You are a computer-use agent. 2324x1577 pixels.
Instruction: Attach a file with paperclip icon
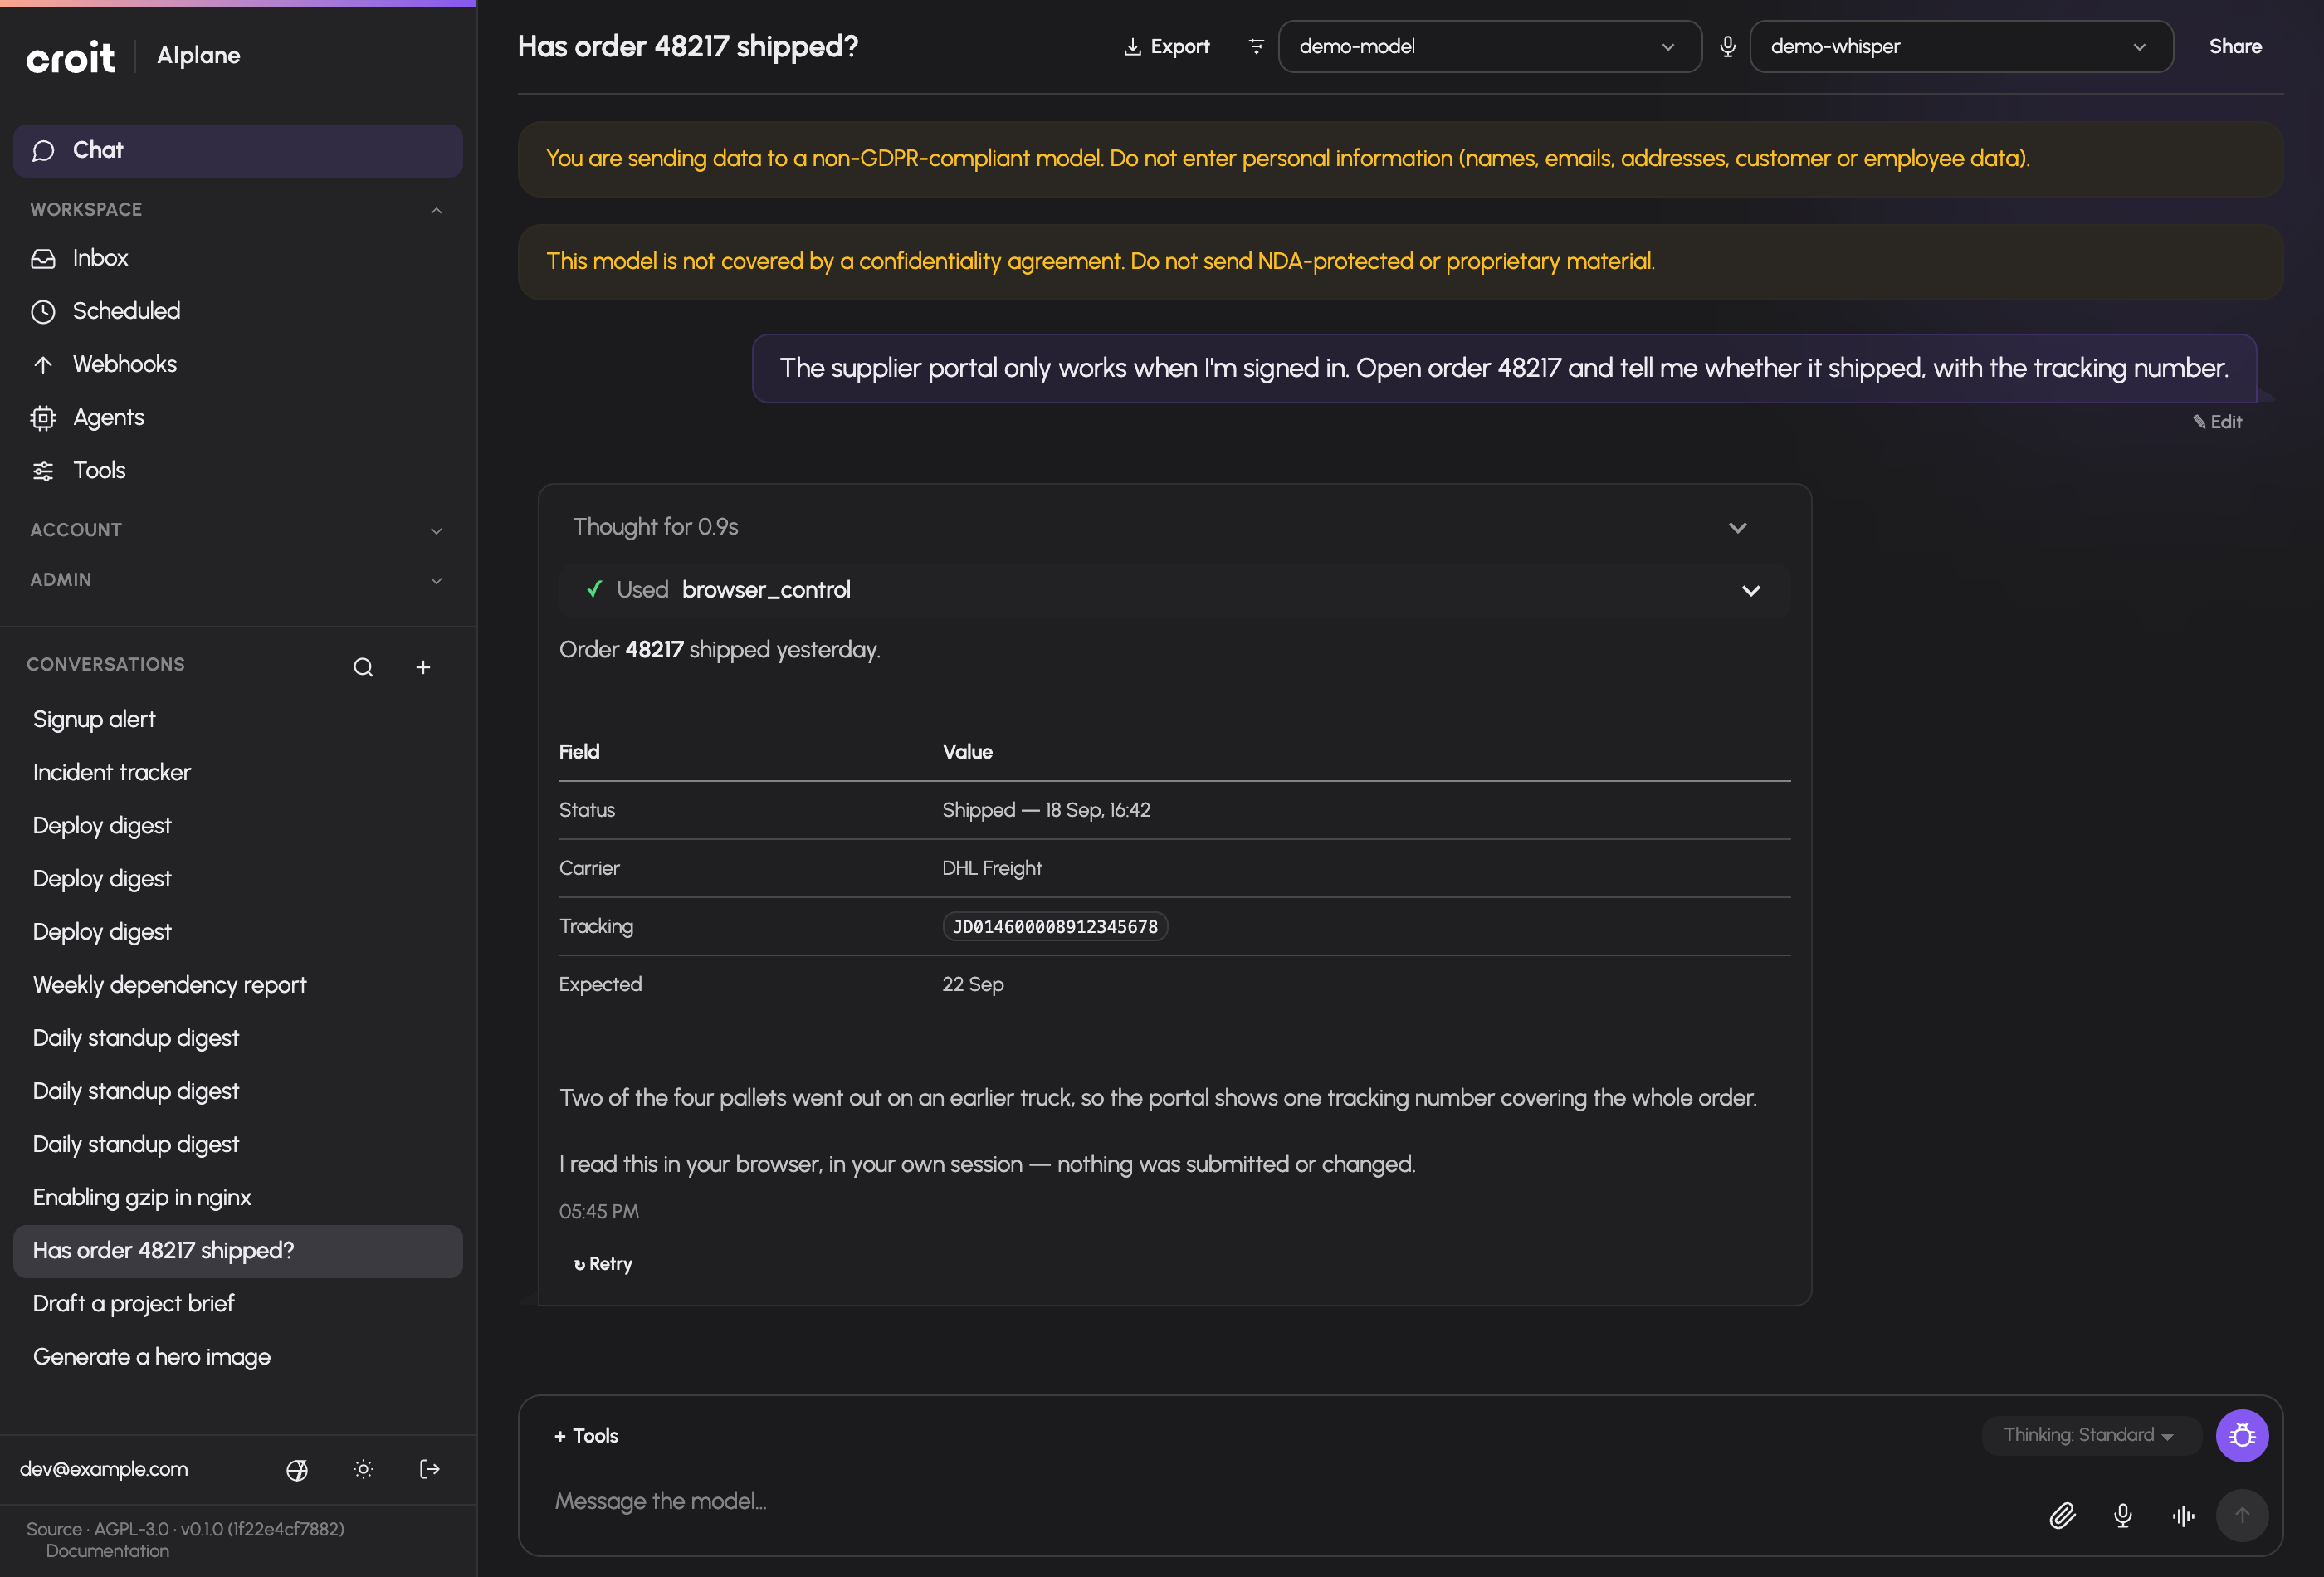click(2062, 1516)
